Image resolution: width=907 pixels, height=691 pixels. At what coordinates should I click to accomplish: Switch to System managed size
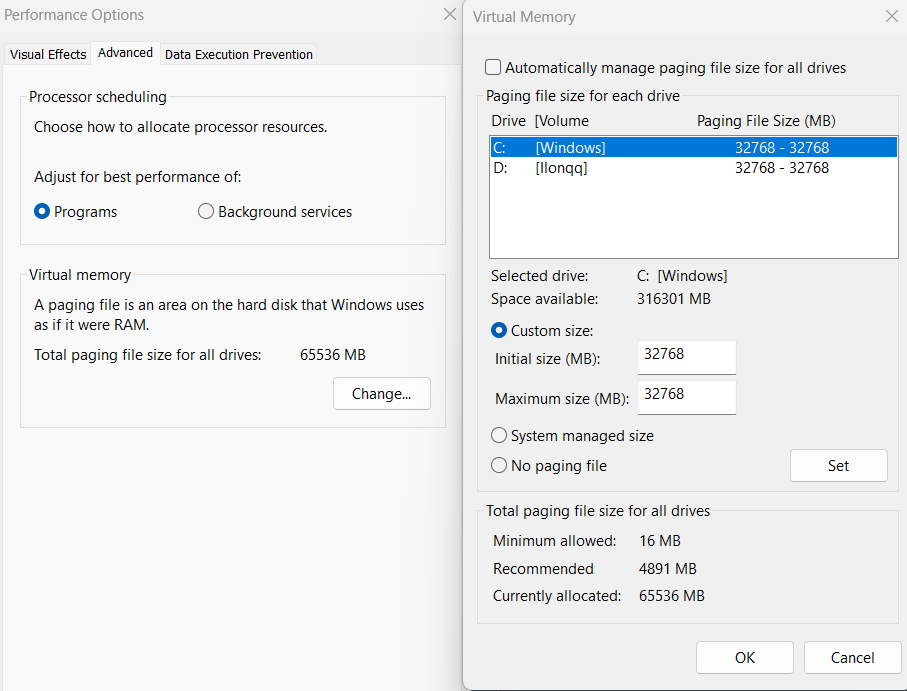click(x=499, y=436)
